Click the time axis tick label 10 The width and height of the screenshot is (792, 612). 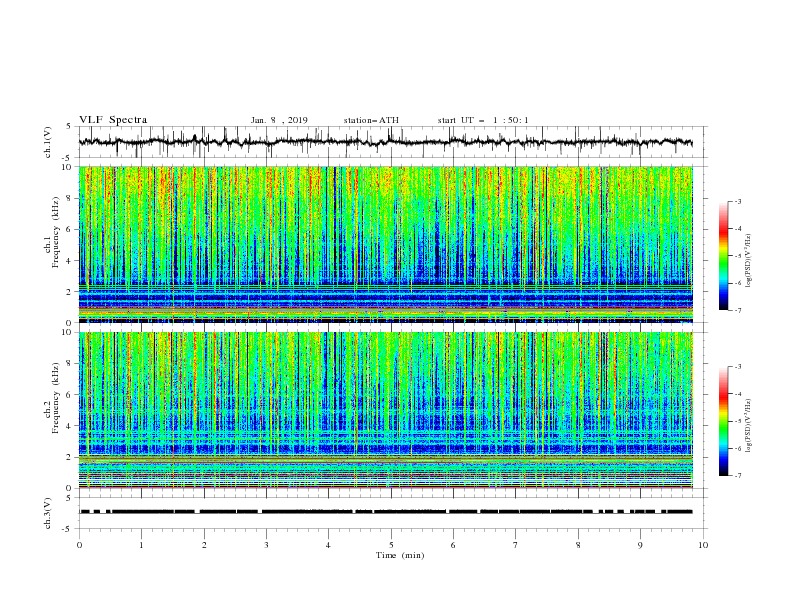coord(703,545)
